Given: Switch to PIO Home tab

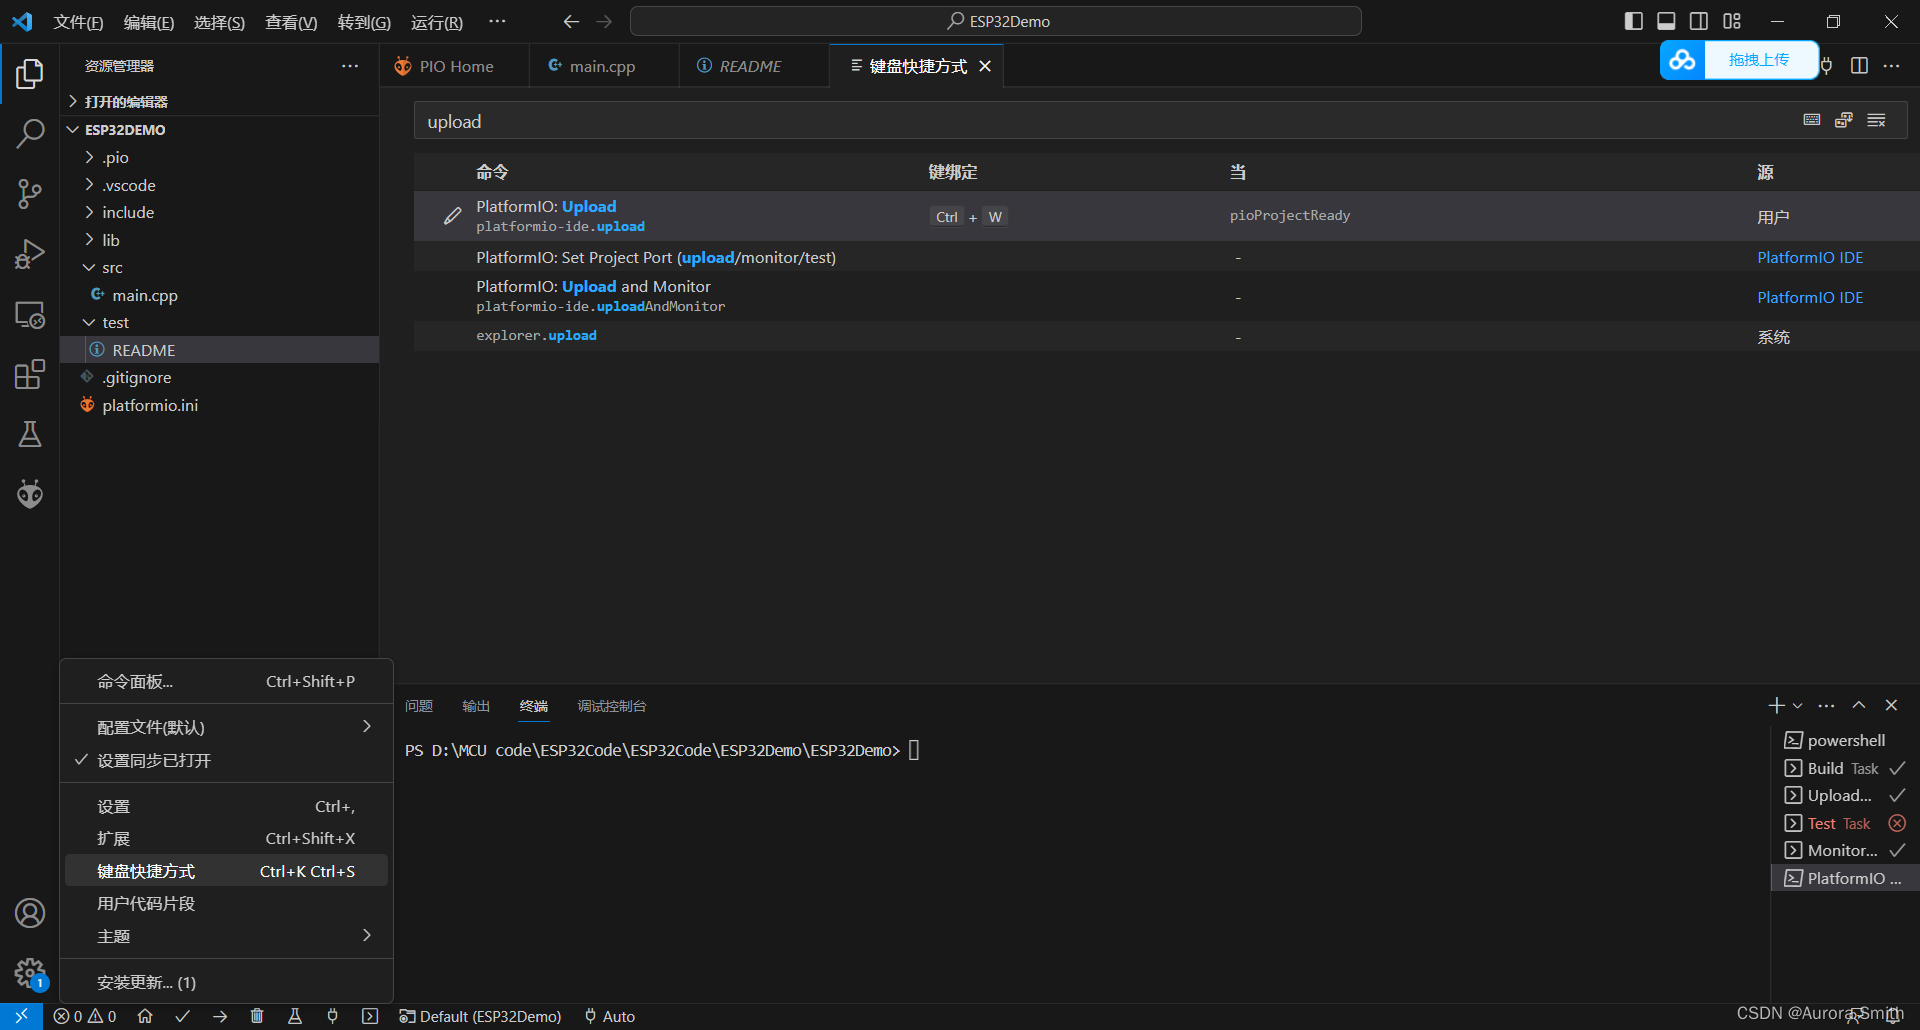Looking at the screenshot, I should tap(456, 66).
